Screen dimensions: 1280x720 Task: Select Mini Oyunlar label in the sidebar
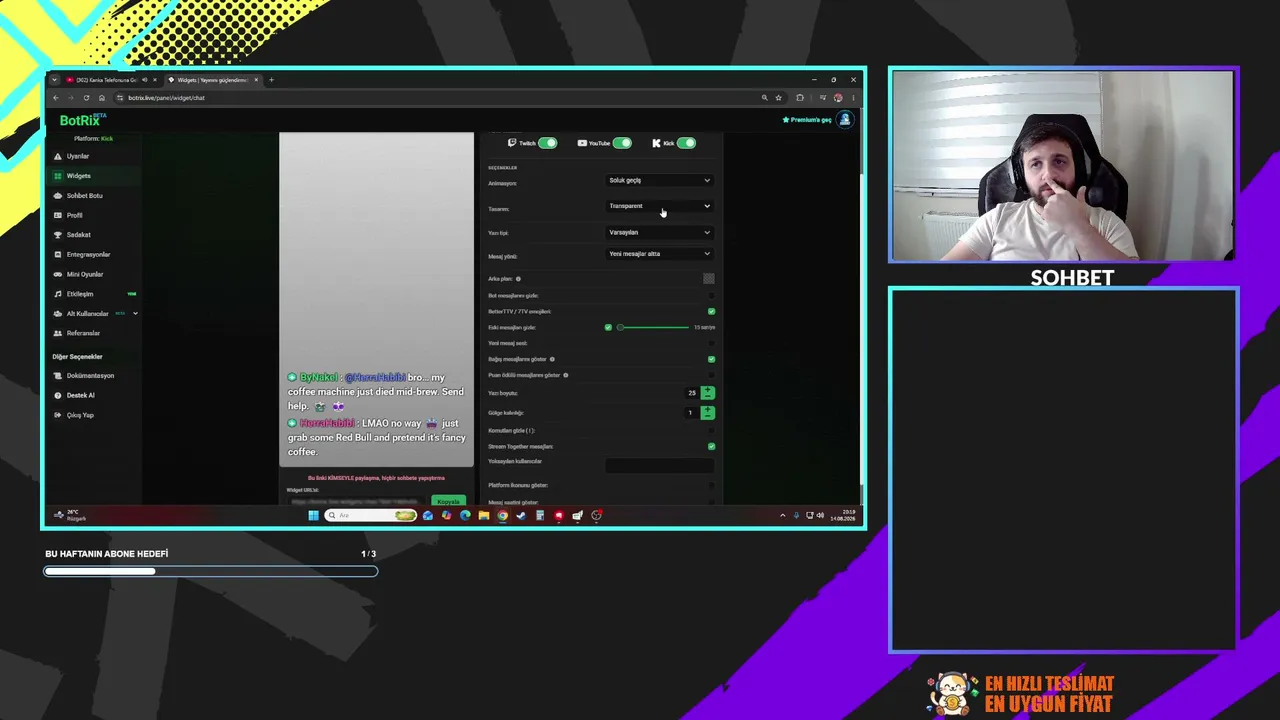point(85,274)
